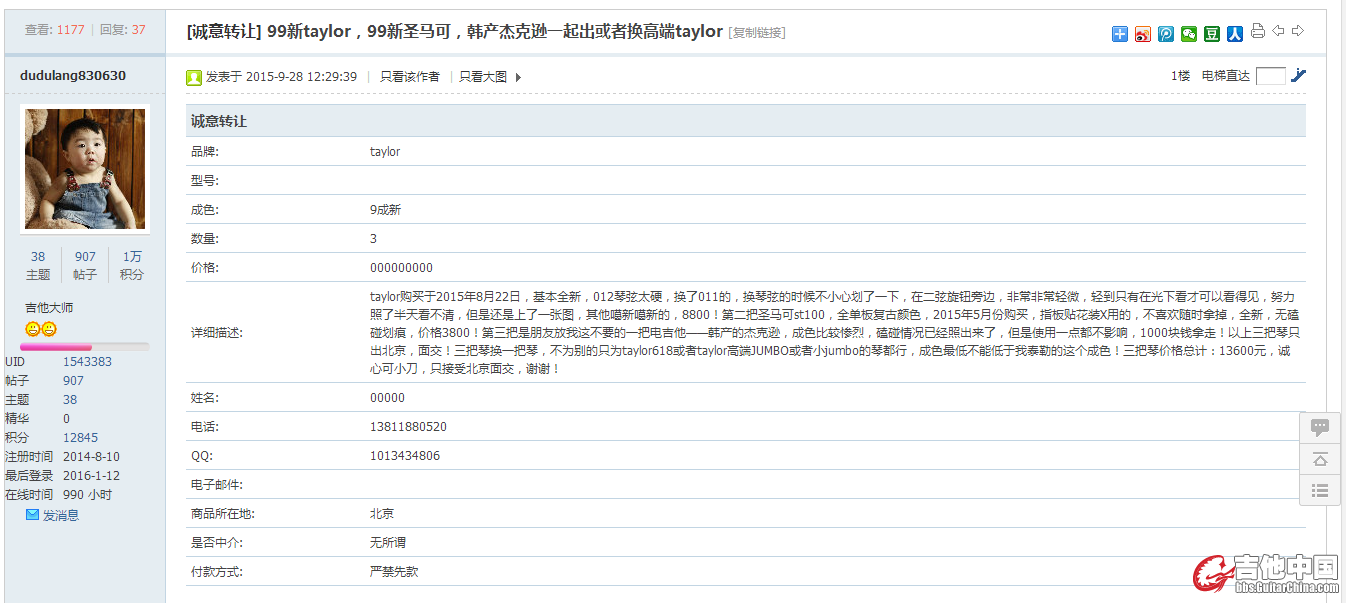Go to previous thread arrow

(x=1278, y=31)
